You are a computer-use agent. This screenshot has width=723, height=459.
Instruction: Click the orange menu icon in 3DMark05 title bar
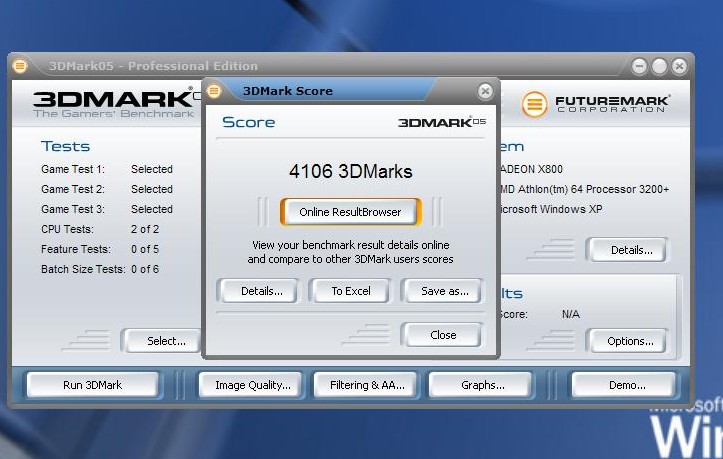20,66
